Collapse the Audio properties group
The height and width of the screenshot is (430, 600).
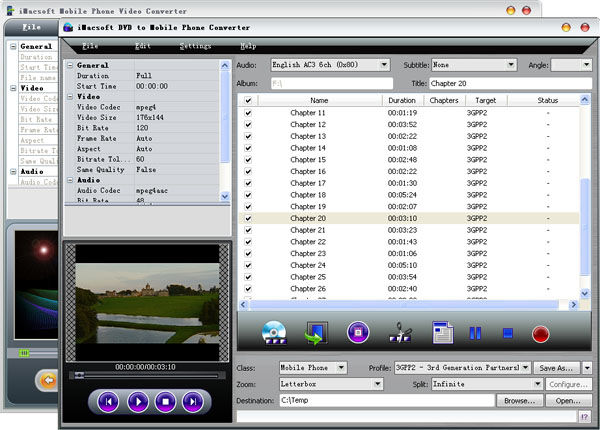pos(70,180)
